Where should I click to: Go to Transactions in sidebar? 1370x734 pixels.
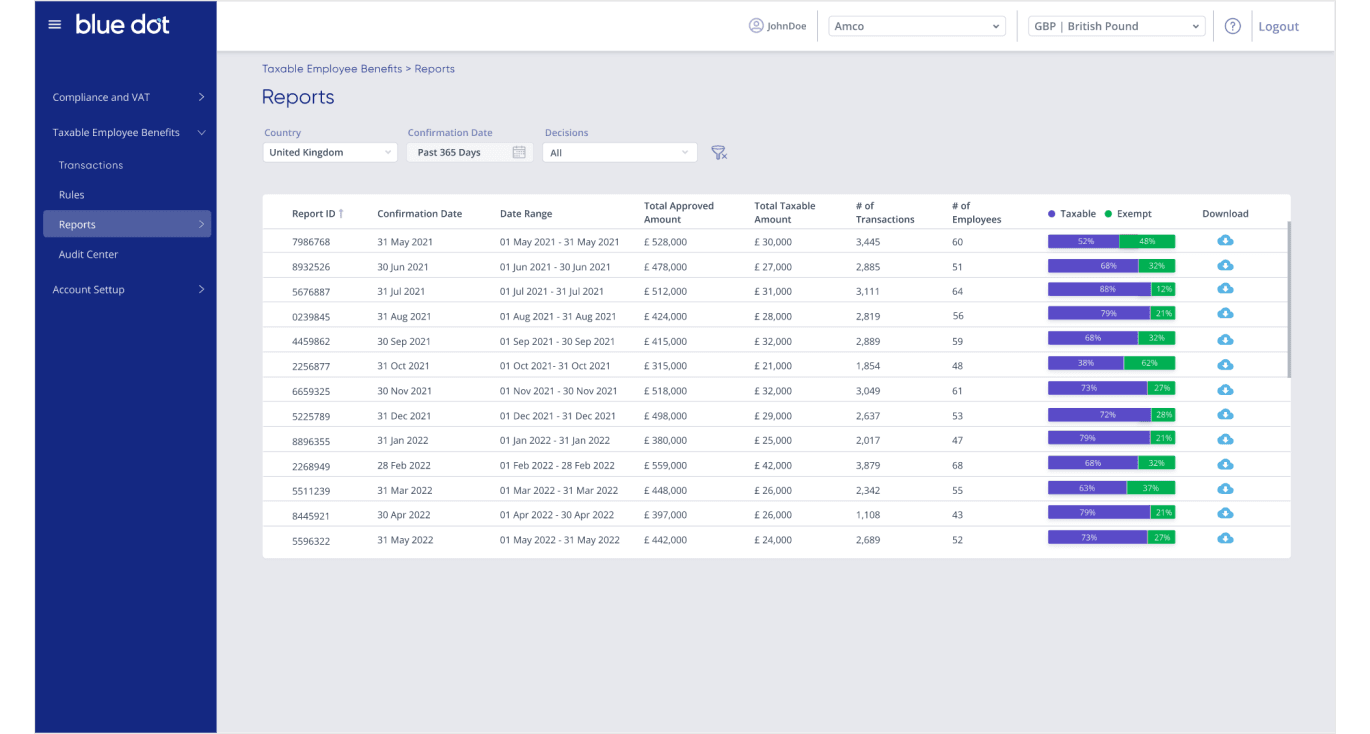point(91,165)
